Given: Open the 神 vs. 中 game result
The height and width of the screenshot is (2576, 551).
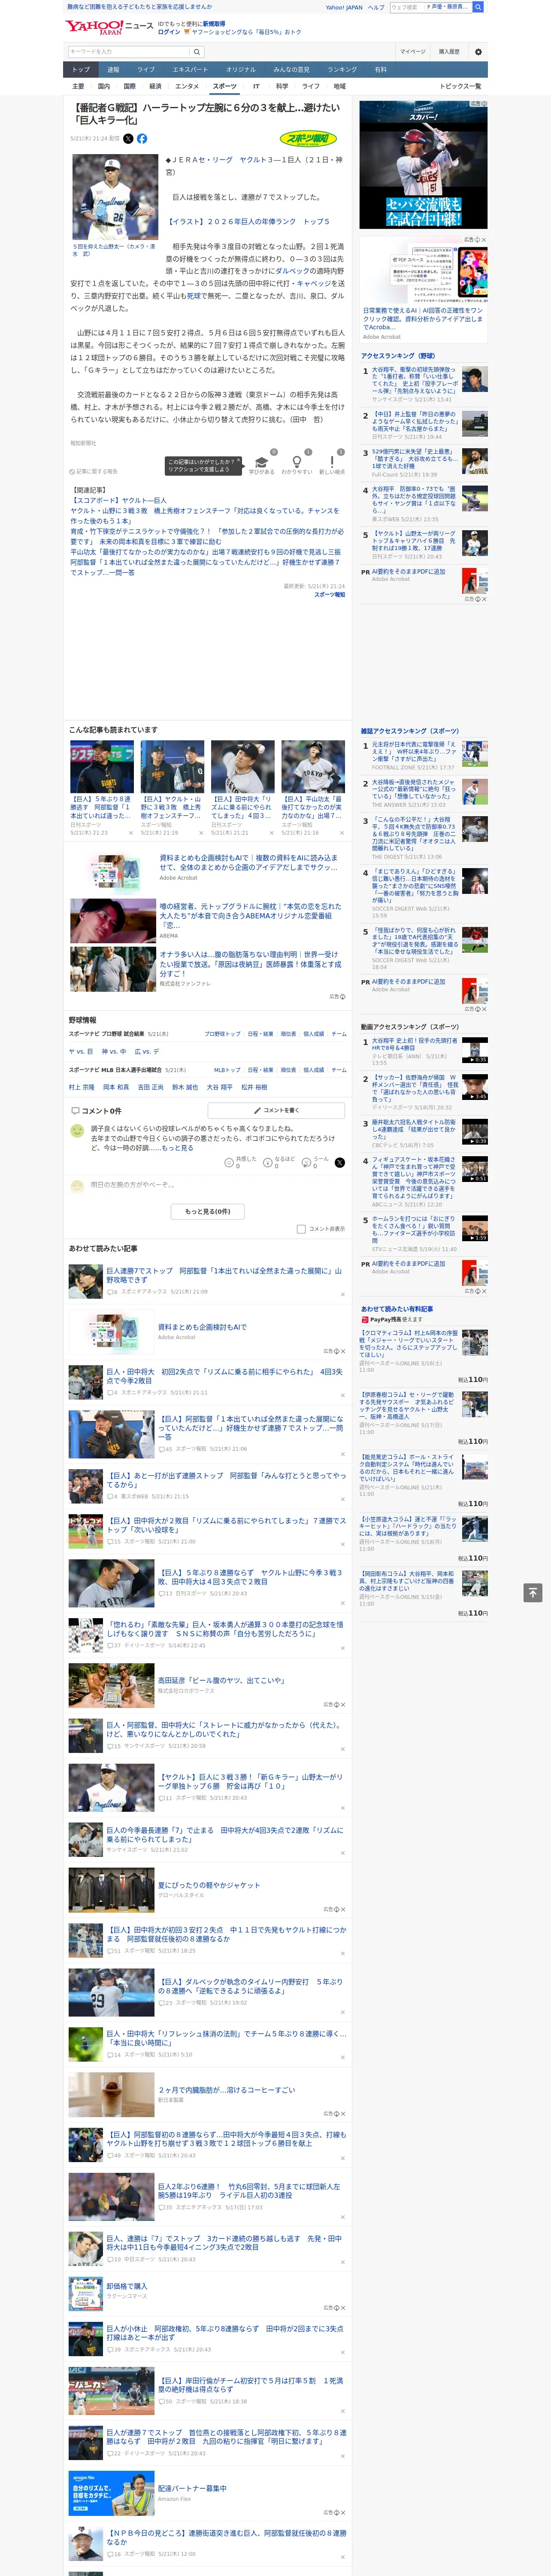Looking at the screenshot, I should click(114, 1052).
